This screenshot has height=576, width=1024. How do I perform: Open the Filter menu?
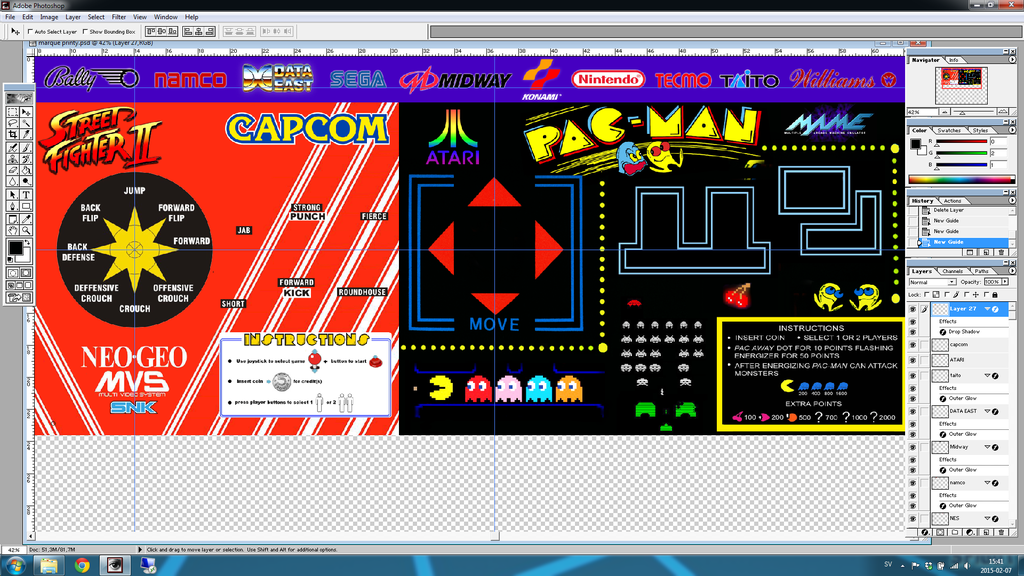(x=118, y=17)
